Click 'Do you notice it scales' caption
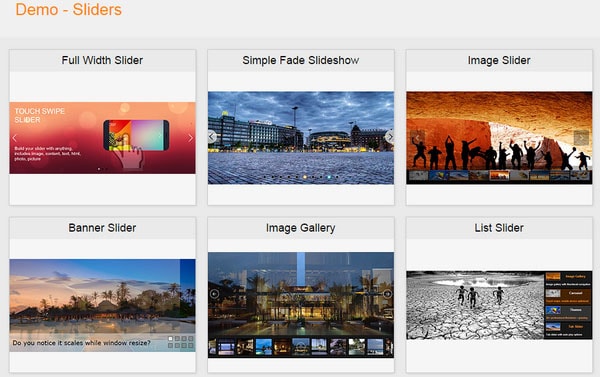 coord(82,343)
